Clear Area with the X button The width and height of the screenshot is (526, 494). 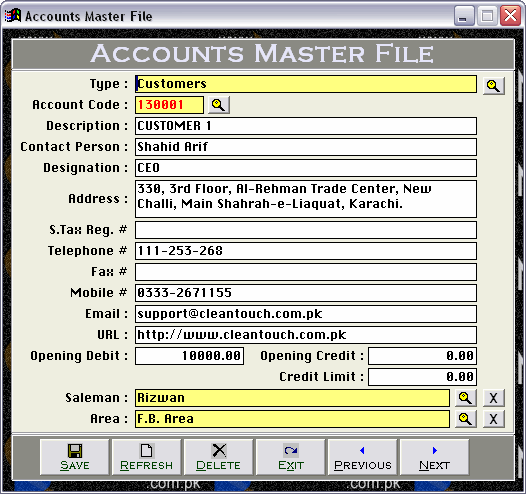(493, 419)
